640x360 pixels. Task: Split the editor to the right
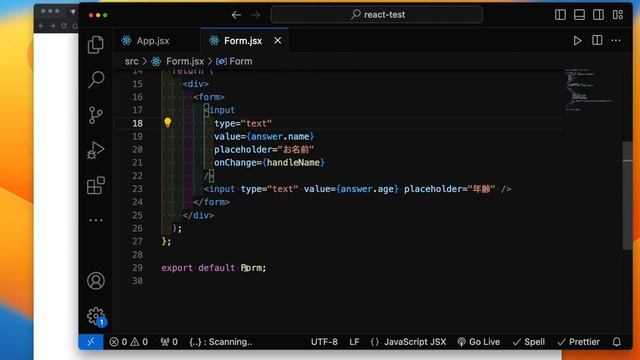(x=597, y=40)
